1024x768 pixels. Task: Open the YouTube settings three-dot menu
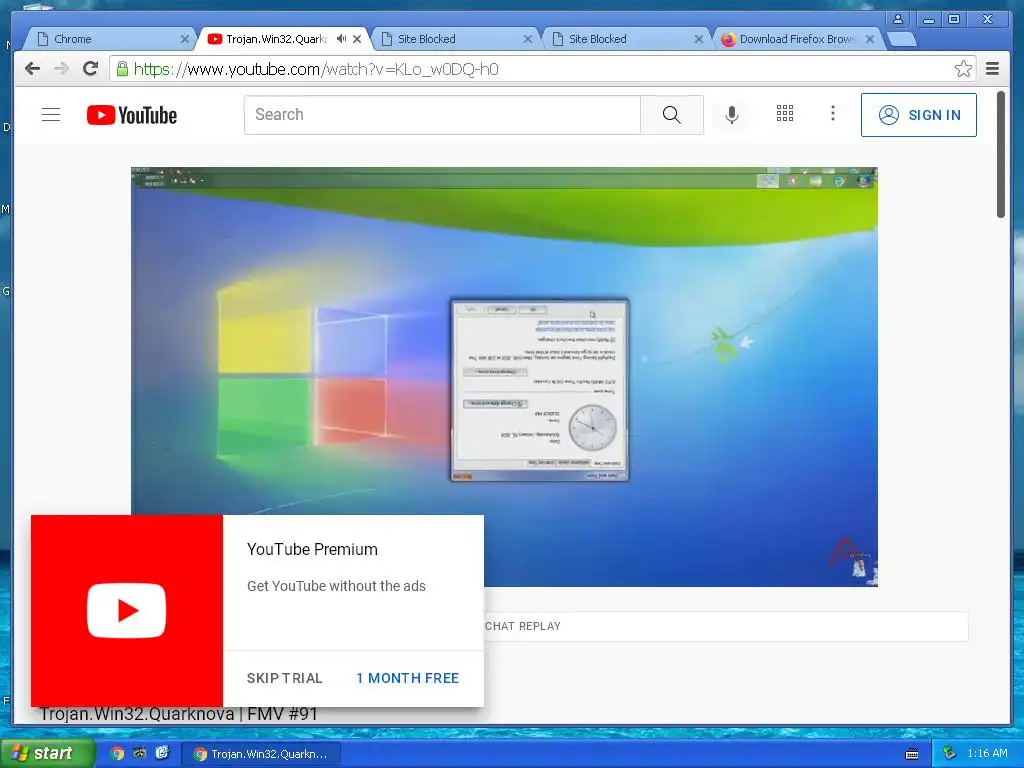pyautogui.click(x=833, y=114)
